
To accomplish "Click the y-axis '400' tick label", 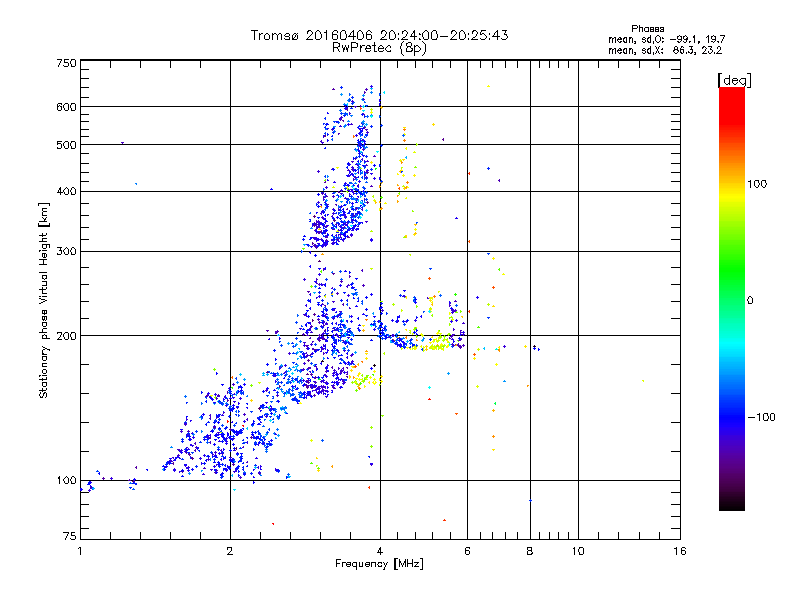I will (x=66, y=192).
